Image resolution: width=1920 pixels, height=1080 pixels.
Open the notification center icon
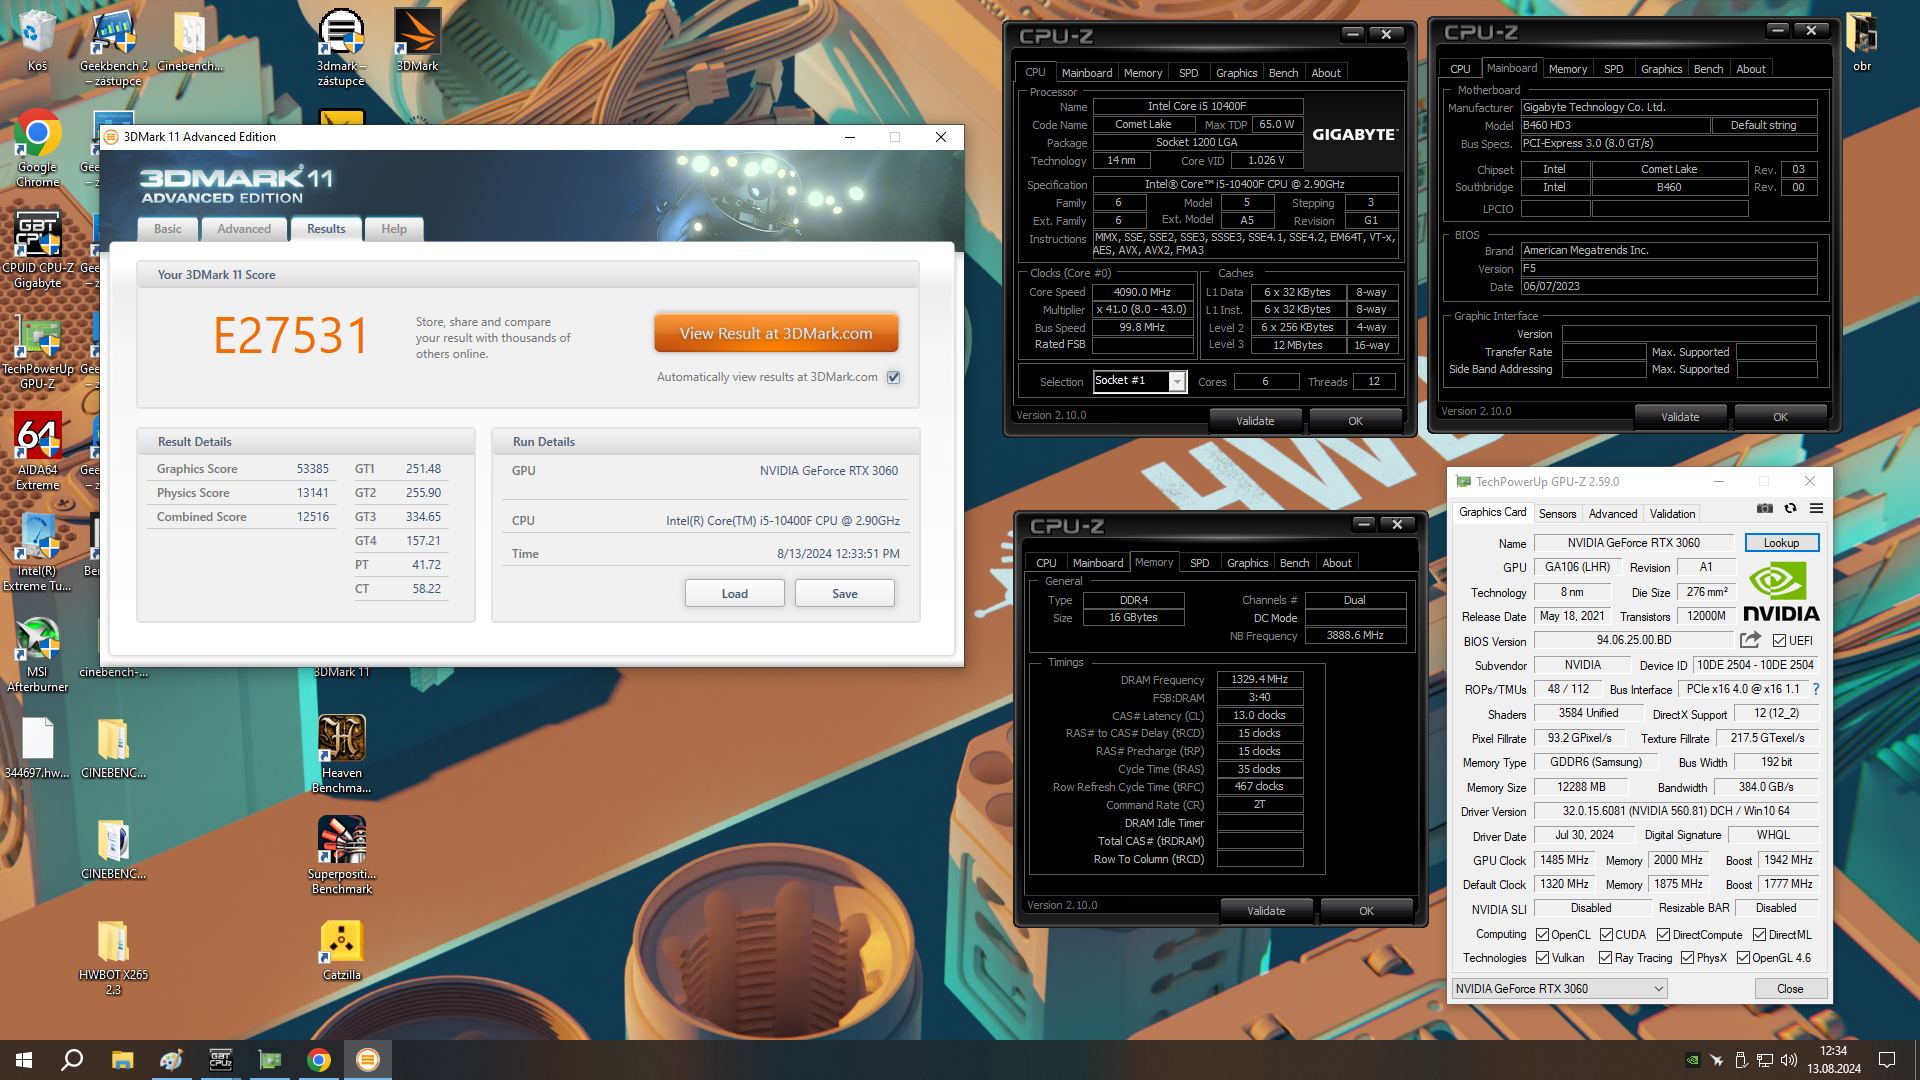tap(1887, 1060)
